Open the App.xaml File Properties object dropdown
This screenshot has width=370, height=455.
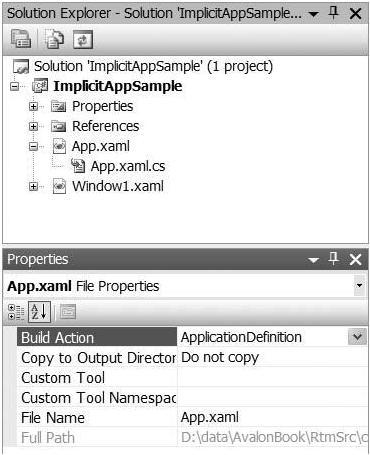coord(359,285)
